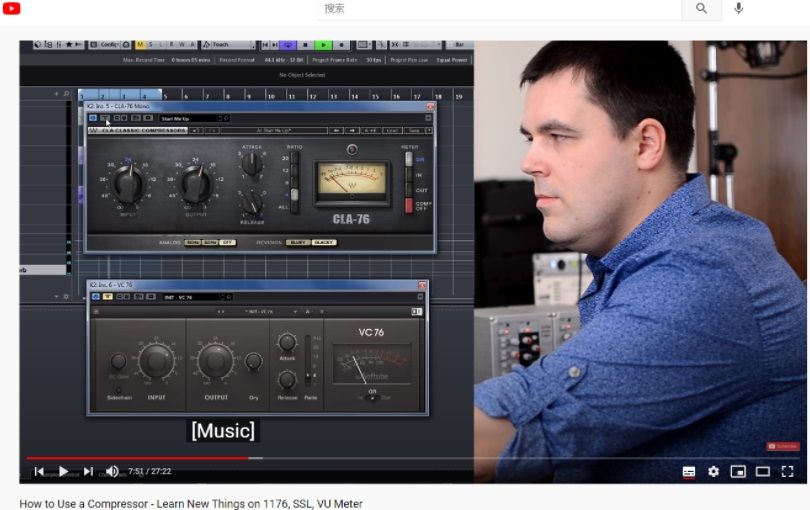Click the search magnifier button
The width and height of the screenshot is (810, 510).
[701, 8]
